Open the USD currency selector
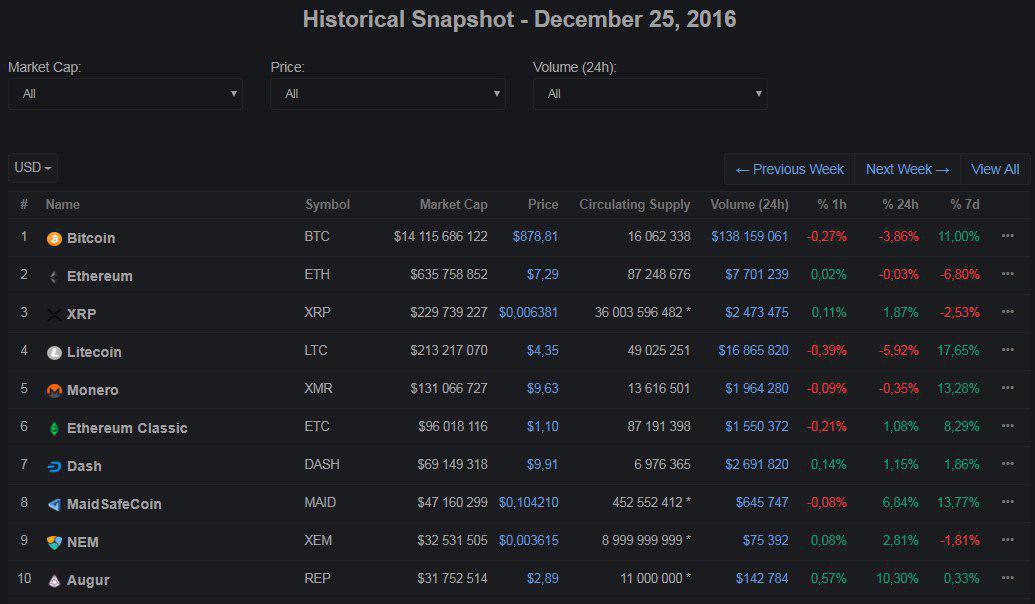The width and height of the screenshot is (1035, 604). (33, 168)
